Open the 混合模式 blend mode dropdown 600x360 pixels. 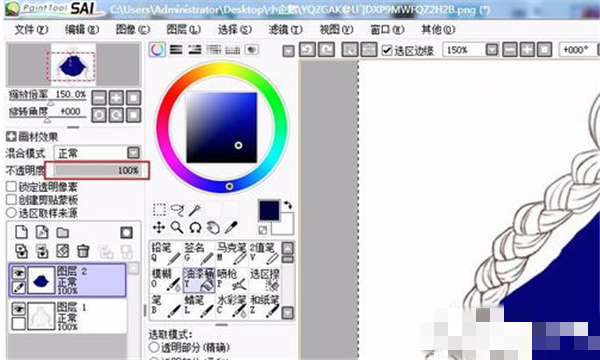click(x=133, y=153)
